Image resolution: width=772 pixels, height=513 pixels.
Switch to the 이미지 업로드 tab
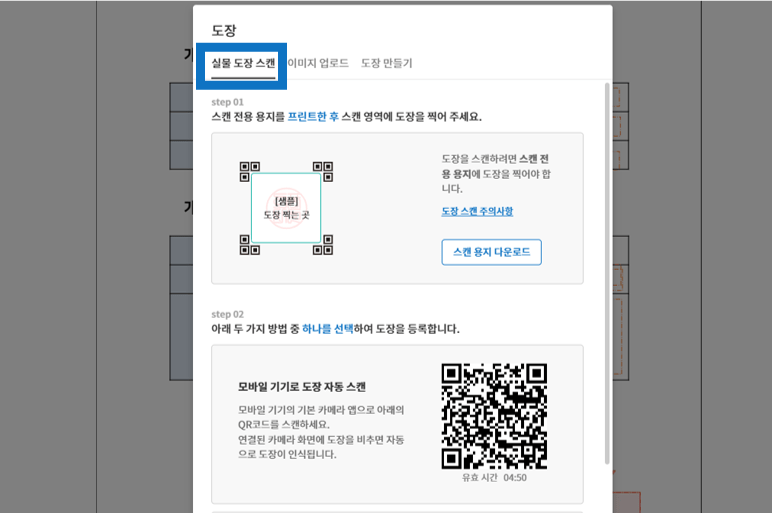pyautogui.click(x=318, y=64)
